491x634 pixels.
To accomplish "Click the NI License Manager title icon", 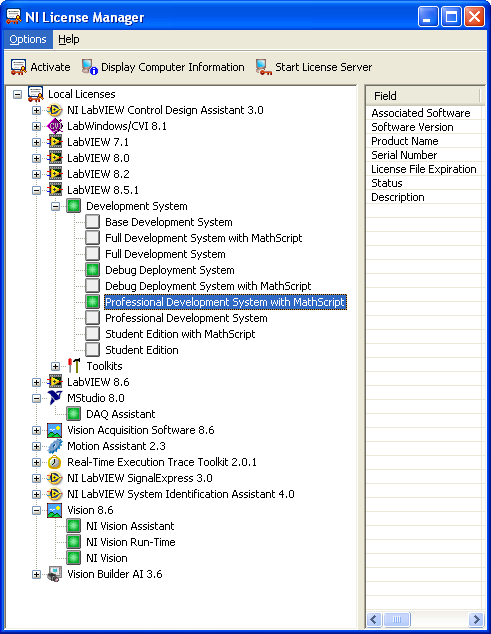I will pyautogui.click(x=13, y=17).
